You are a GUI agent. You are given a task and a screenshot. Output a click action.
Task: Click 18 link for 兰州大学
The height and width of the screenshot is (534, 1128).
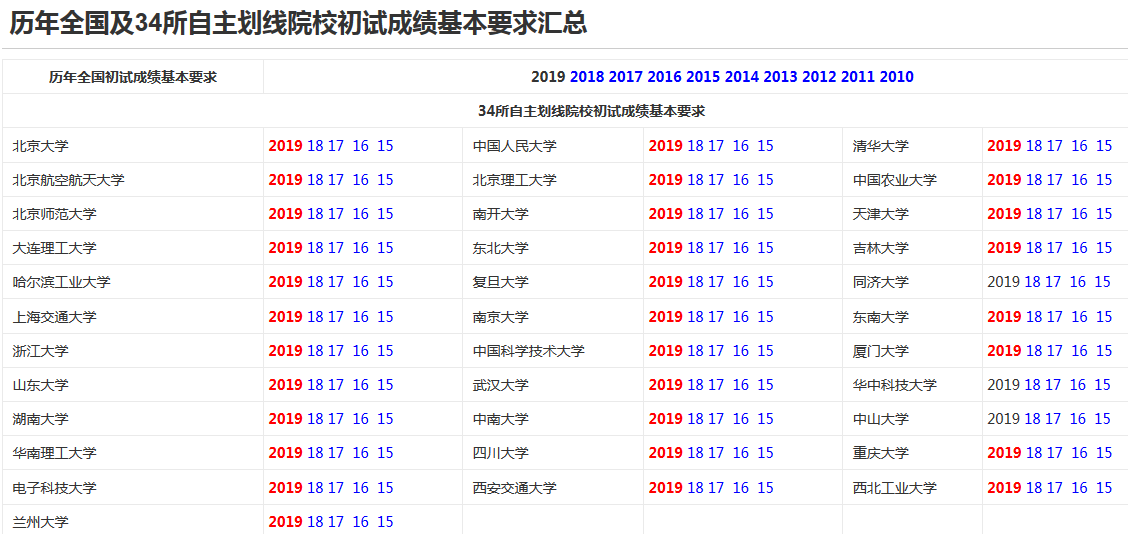click(x=315, y=522)
